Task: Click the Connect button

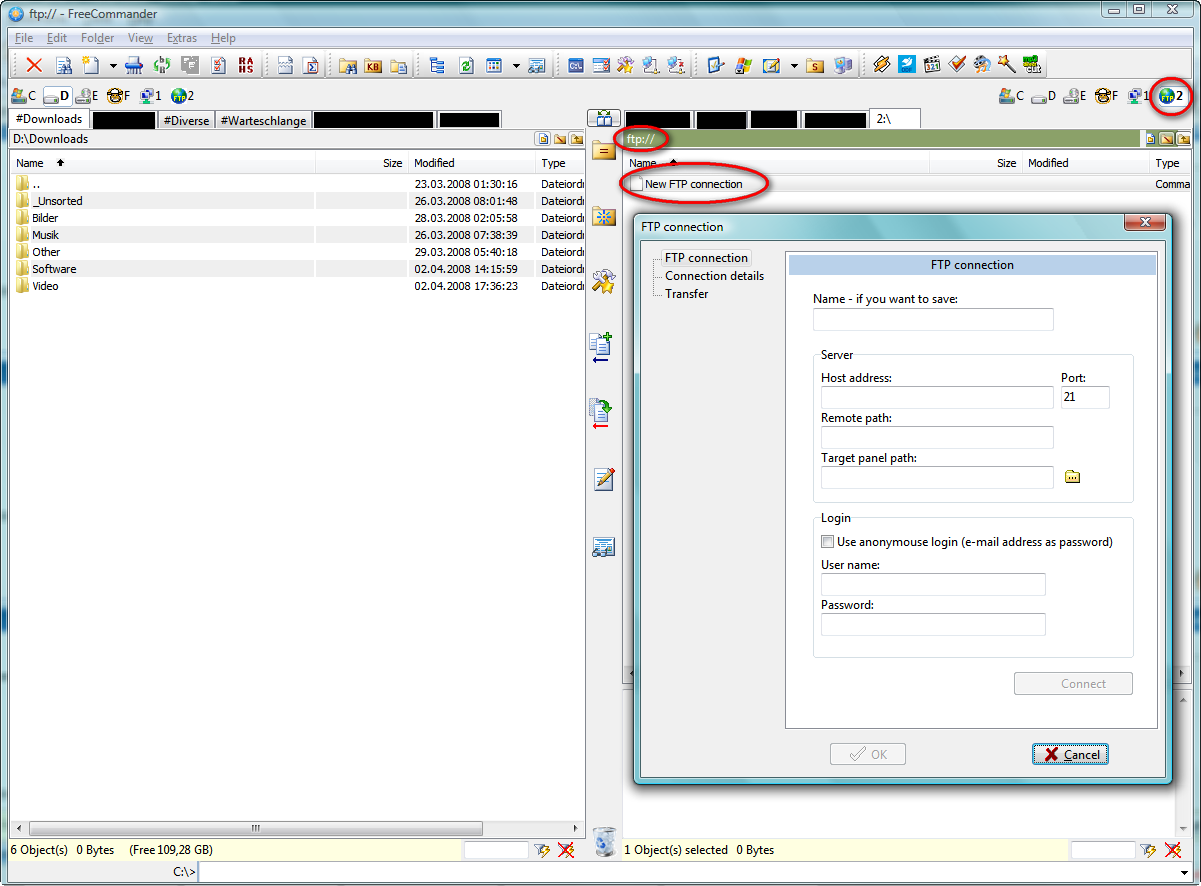Action: point(1073,684)
